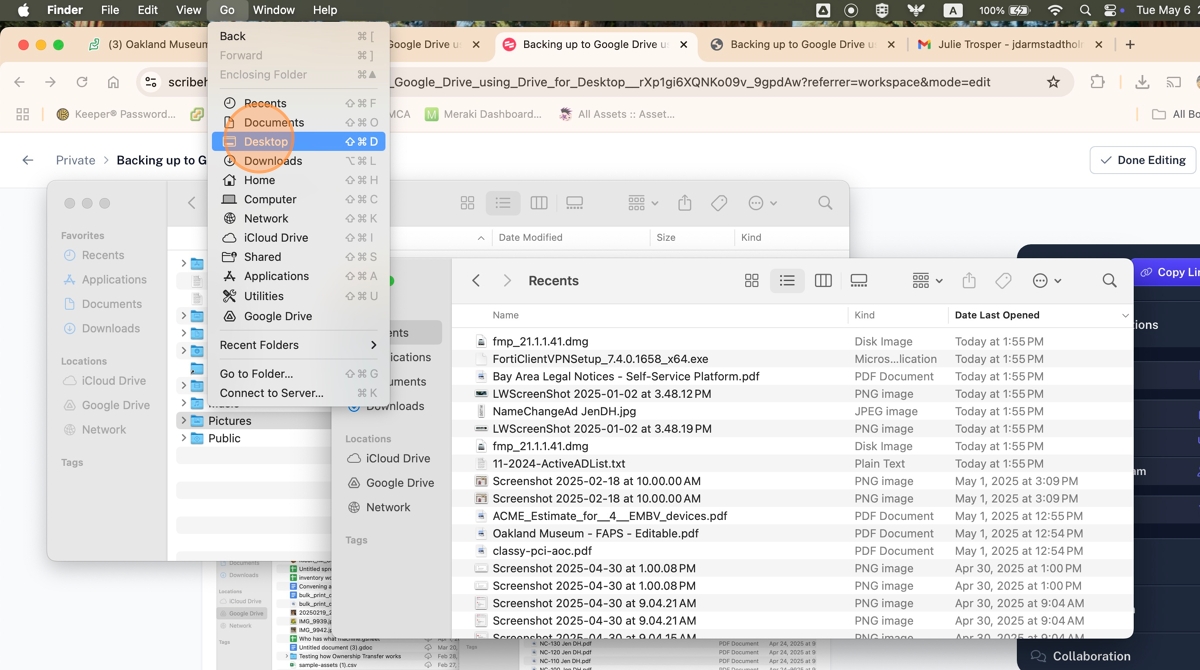The image size is (1200, 670).
Task: Click the search icon in back Finder window
Action: click(x=825, y=203)
